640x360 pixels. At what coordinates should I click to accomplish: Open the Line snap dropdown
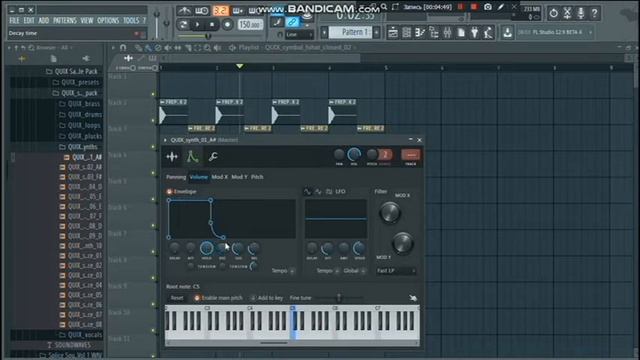click(299, 35)
